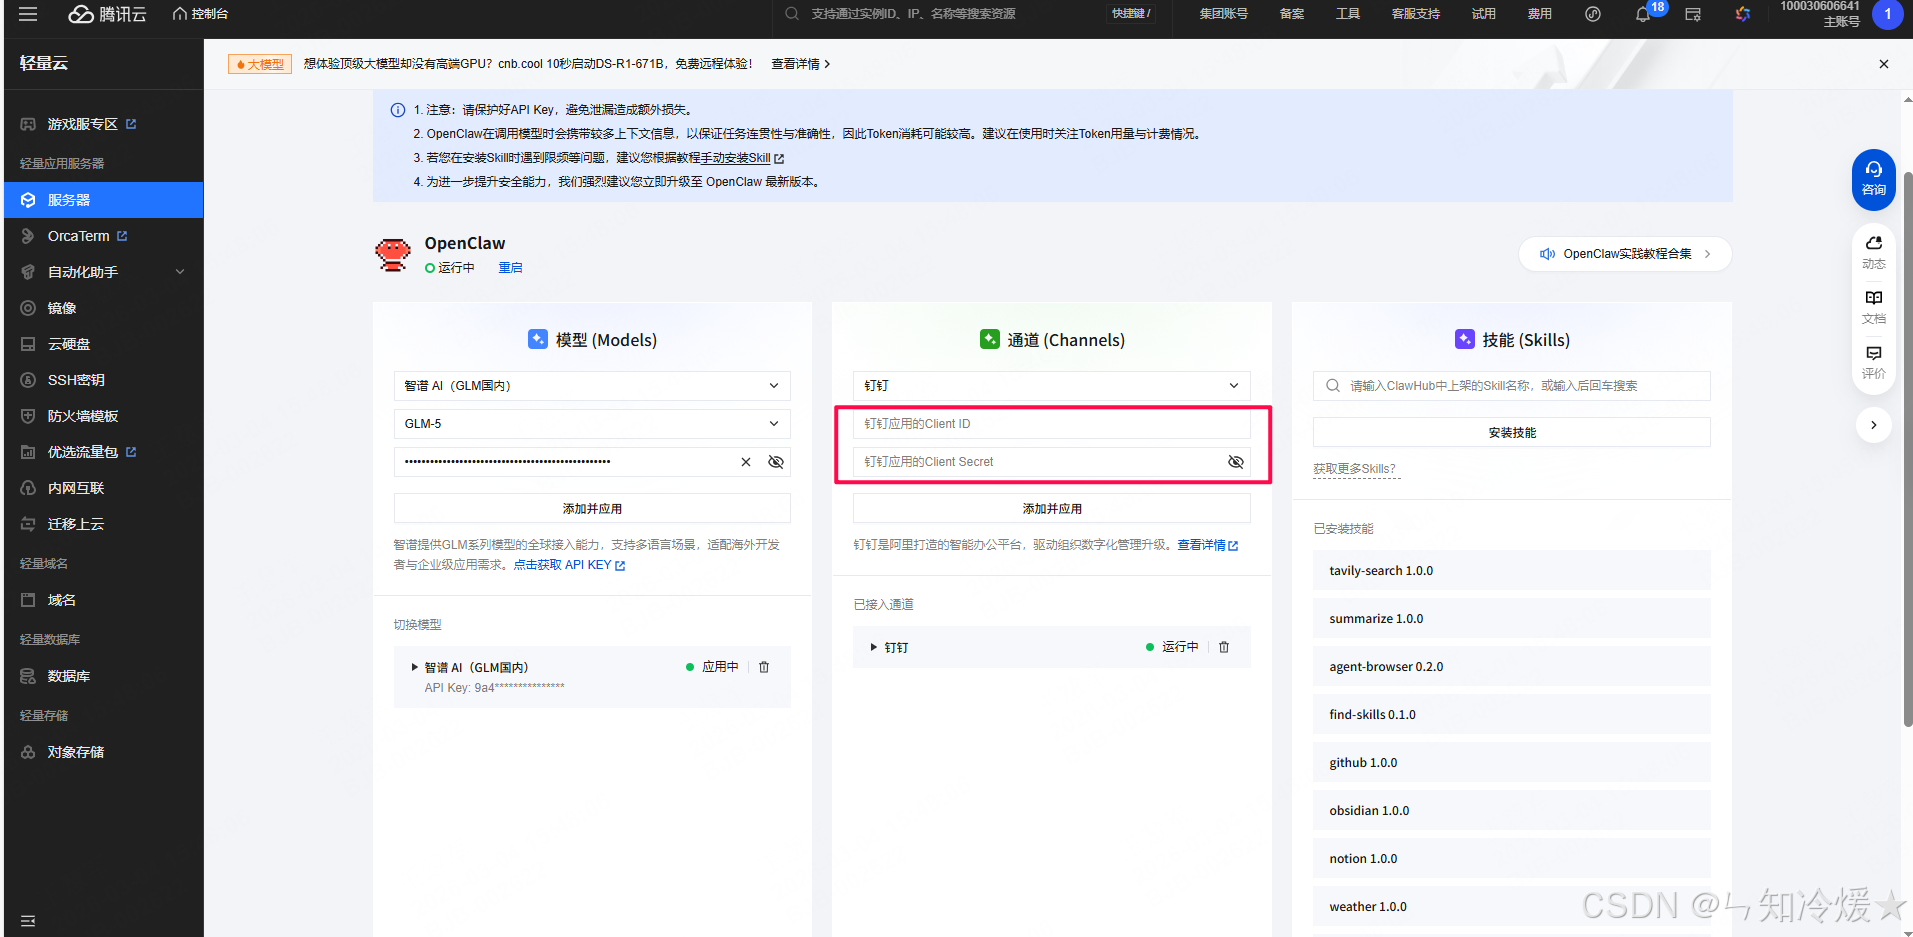Focus the top resource search box
This screenshot has width=1913, height=937.
[940, 14]
